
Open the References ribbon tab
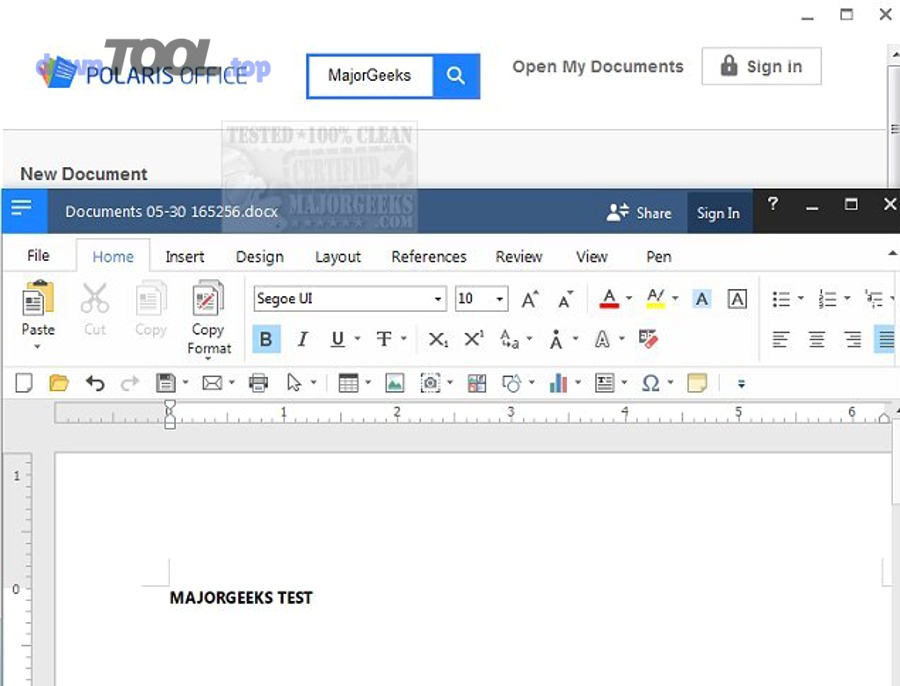pyautogui.click(x=429, y=257)
